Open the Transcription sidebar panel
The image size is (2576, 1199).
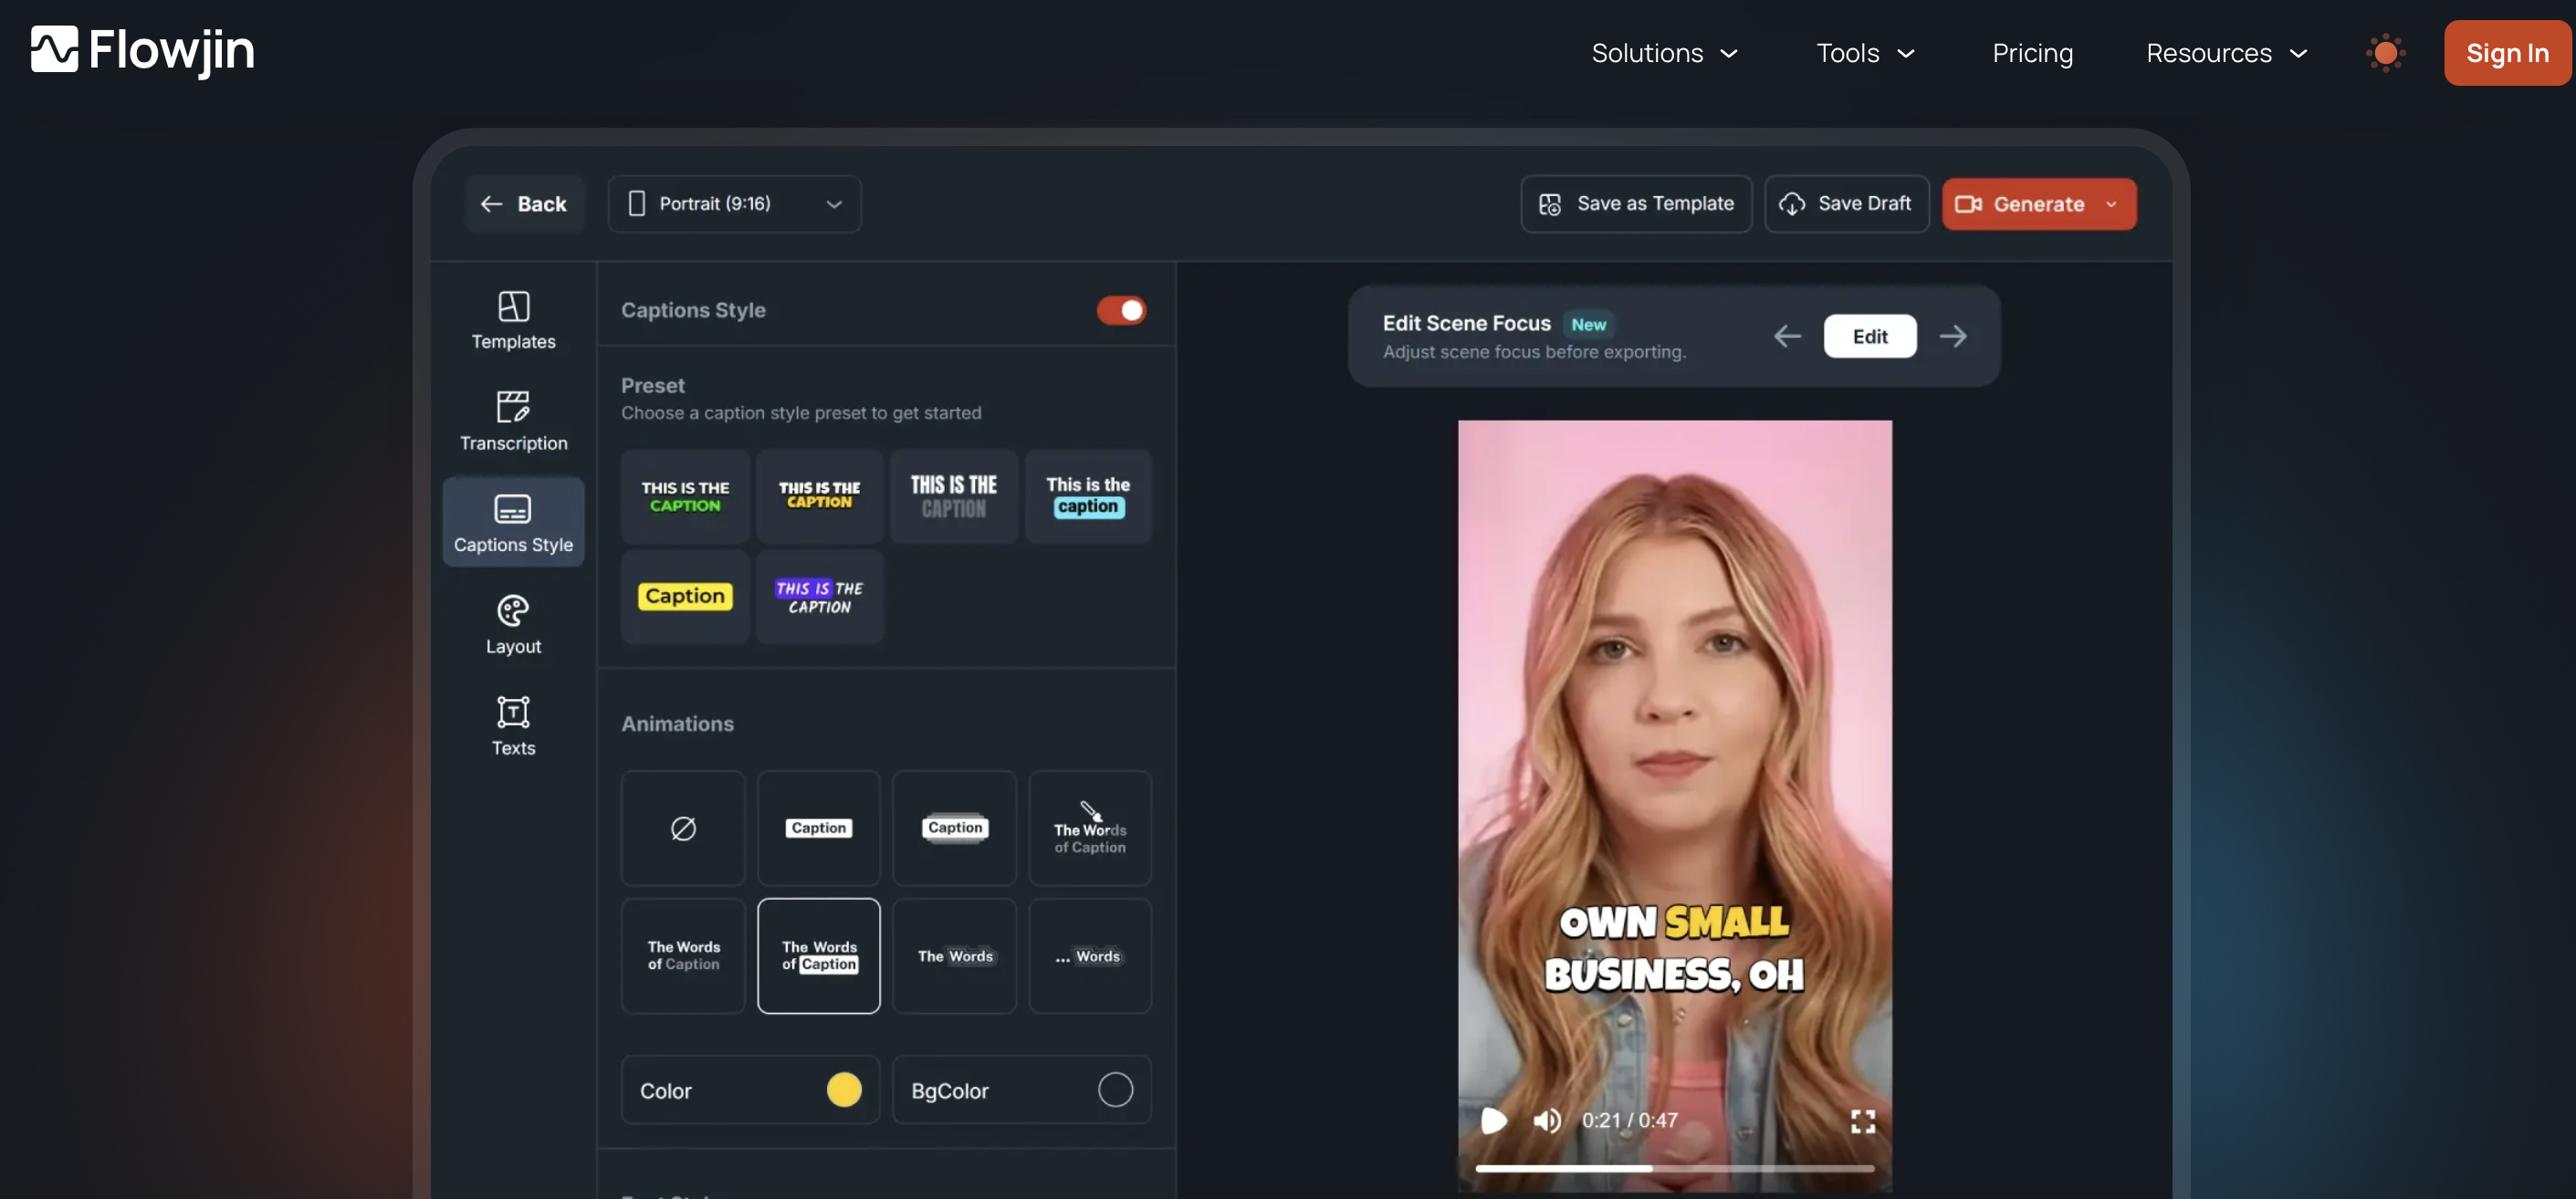(513, 421)
